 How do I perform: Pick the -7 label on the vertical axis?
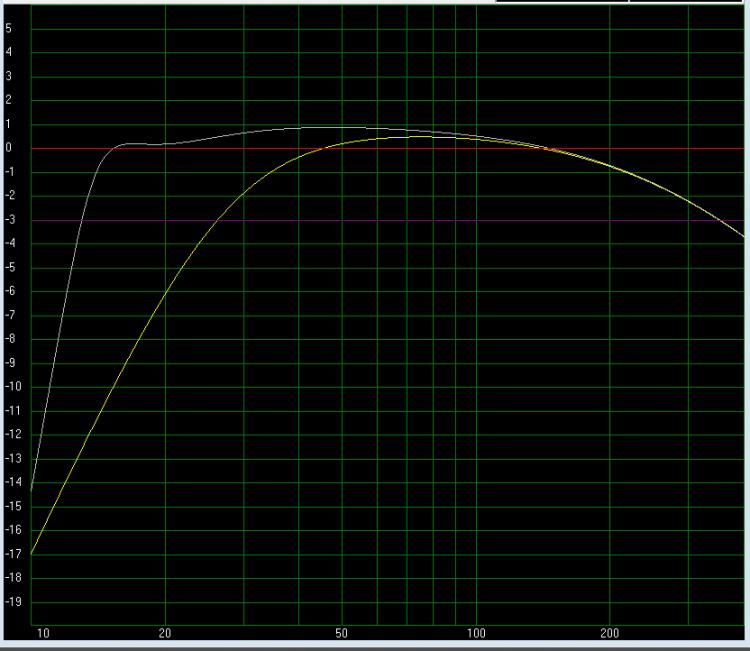(10, 315)
